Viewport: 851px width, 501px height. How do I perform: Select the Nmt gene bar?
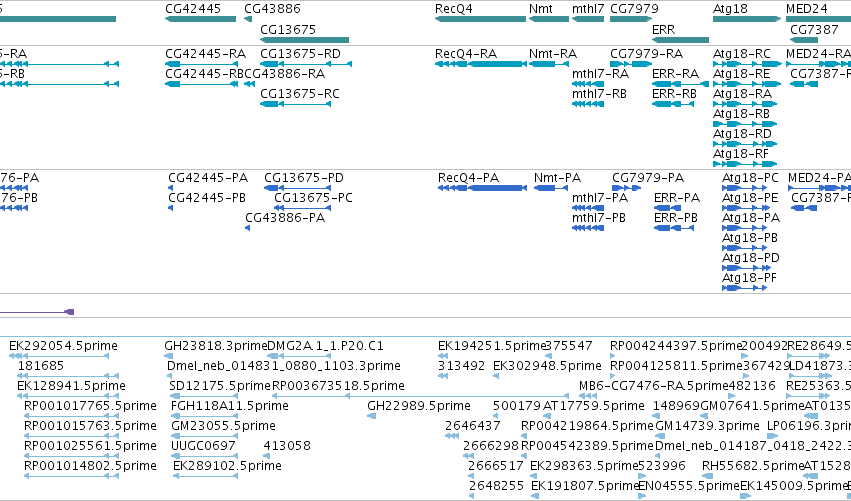coord(549,19)
